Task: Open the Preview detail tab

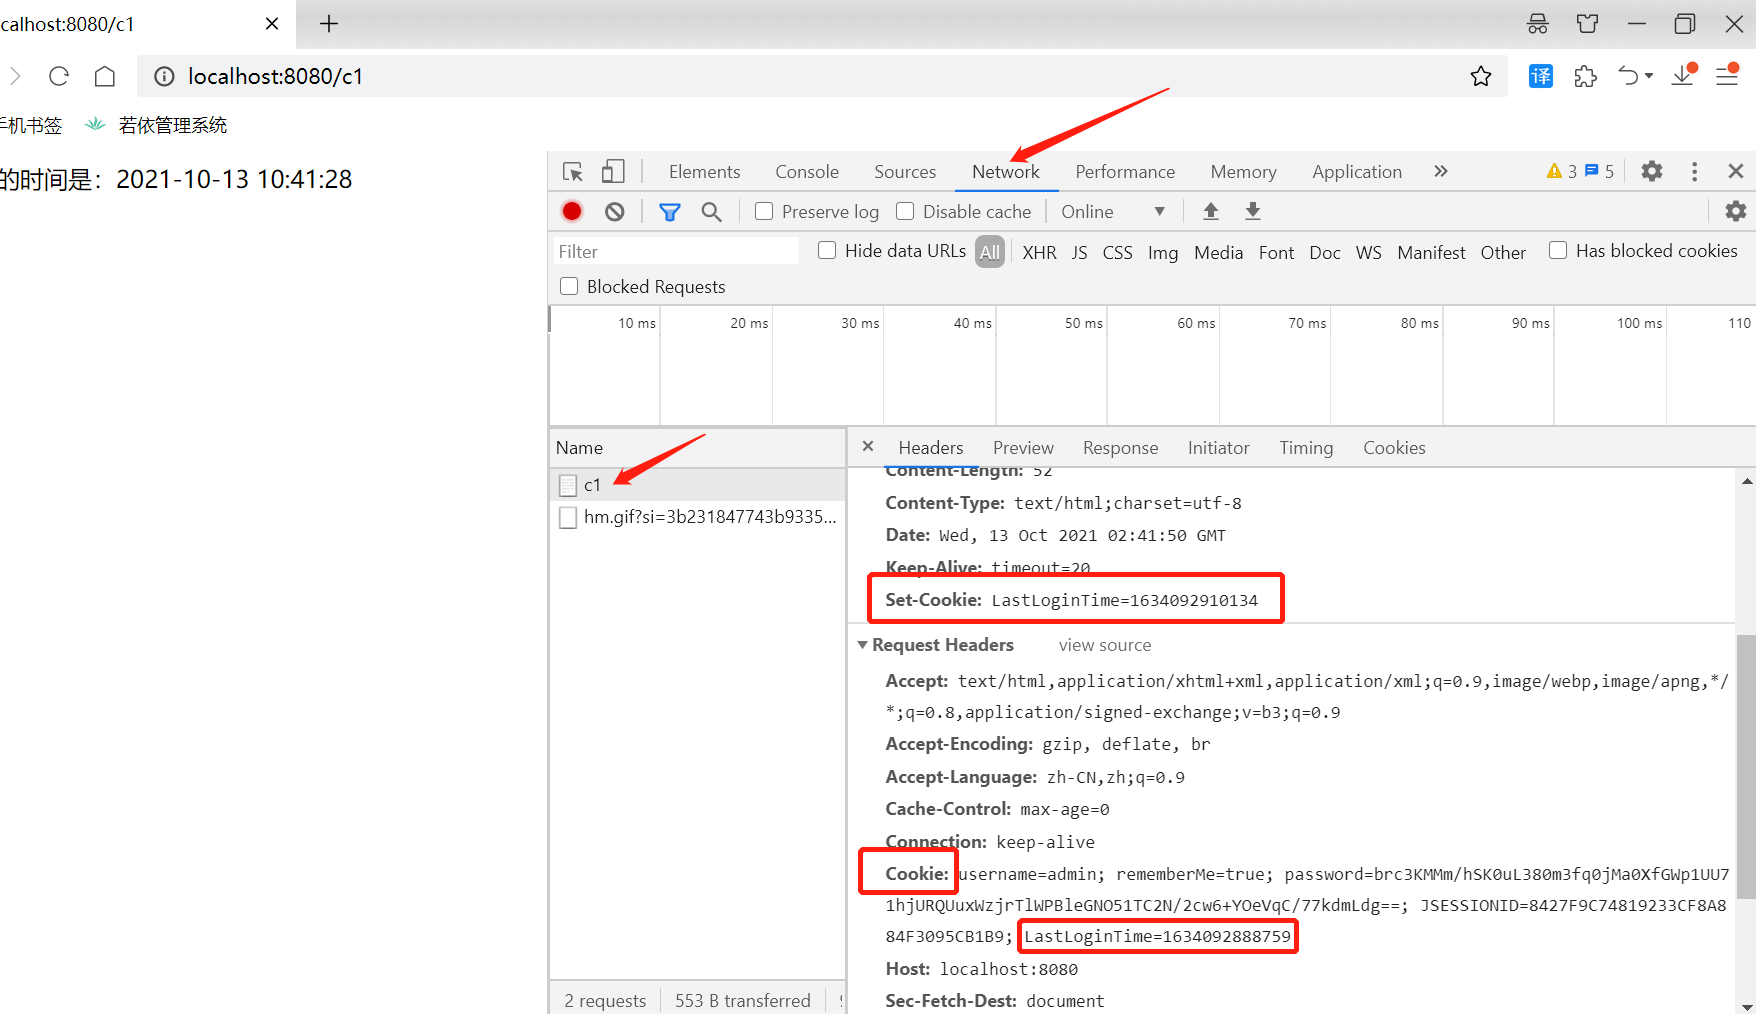Action: 1023,448
